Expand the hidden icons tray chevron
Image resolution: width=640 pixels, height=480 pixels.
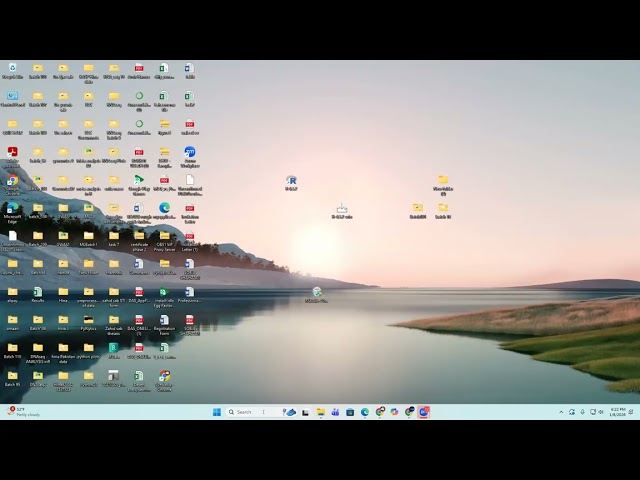560,411
